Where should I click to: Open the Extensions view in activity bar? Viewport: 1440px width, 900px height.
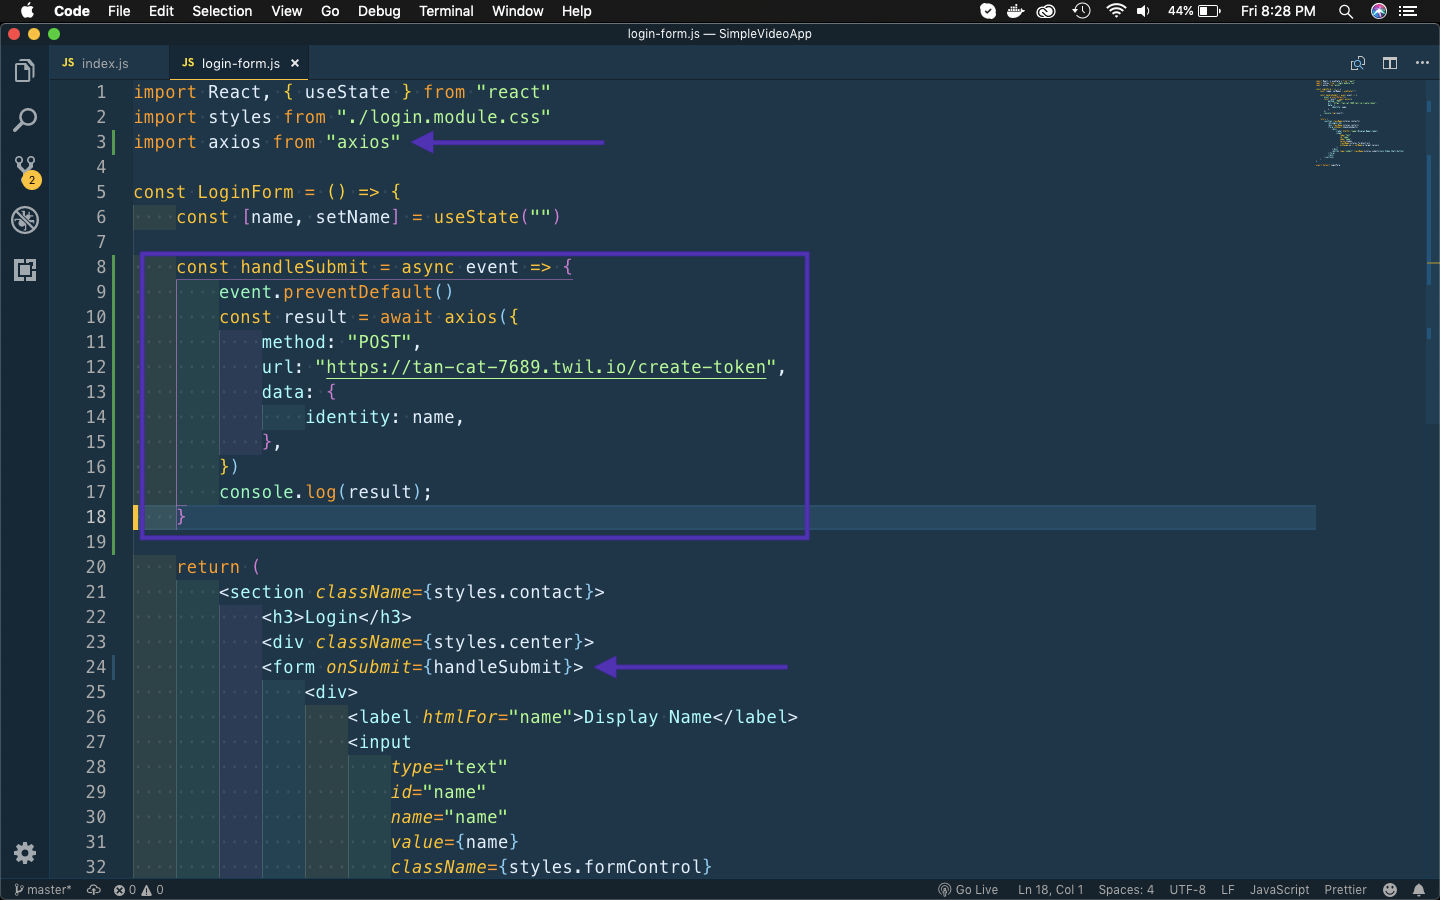click(25, 270)
